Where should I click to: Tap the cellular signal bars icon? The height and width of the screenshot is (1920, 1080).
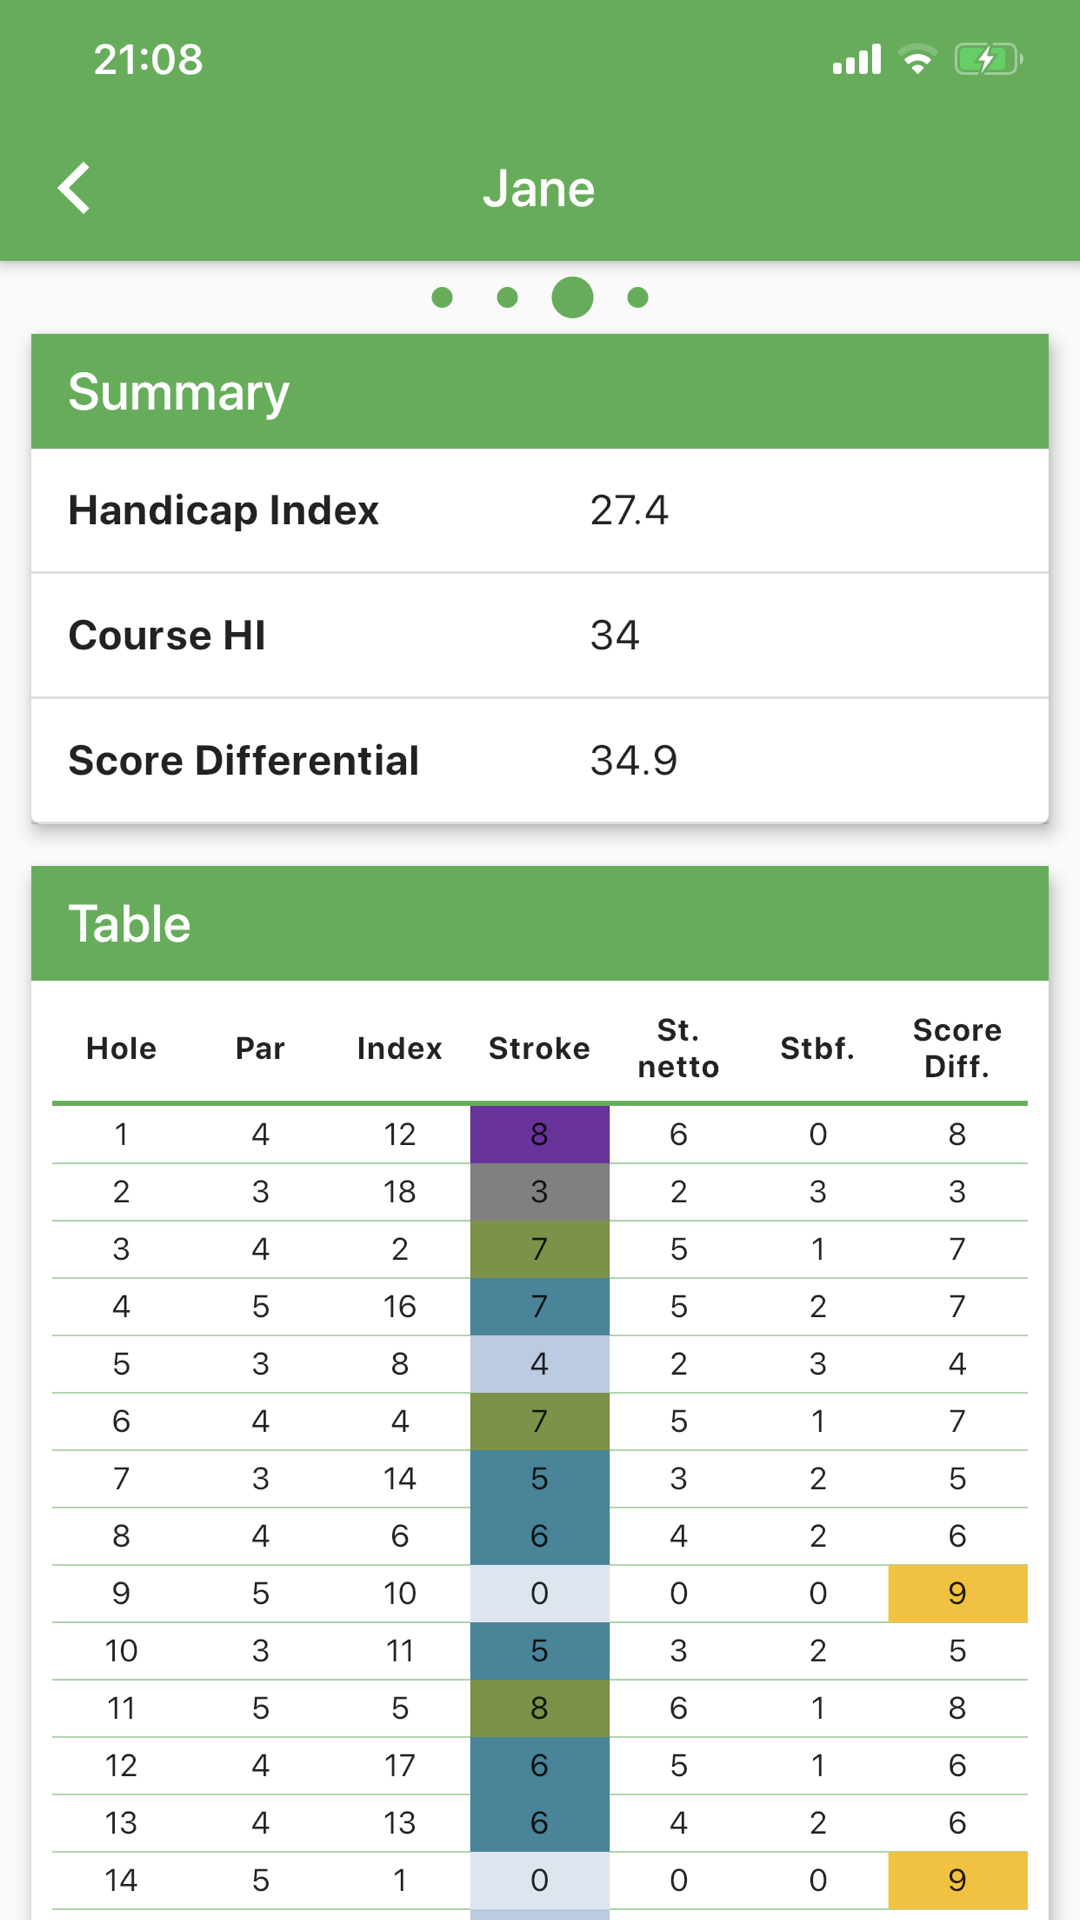point(855,59)
